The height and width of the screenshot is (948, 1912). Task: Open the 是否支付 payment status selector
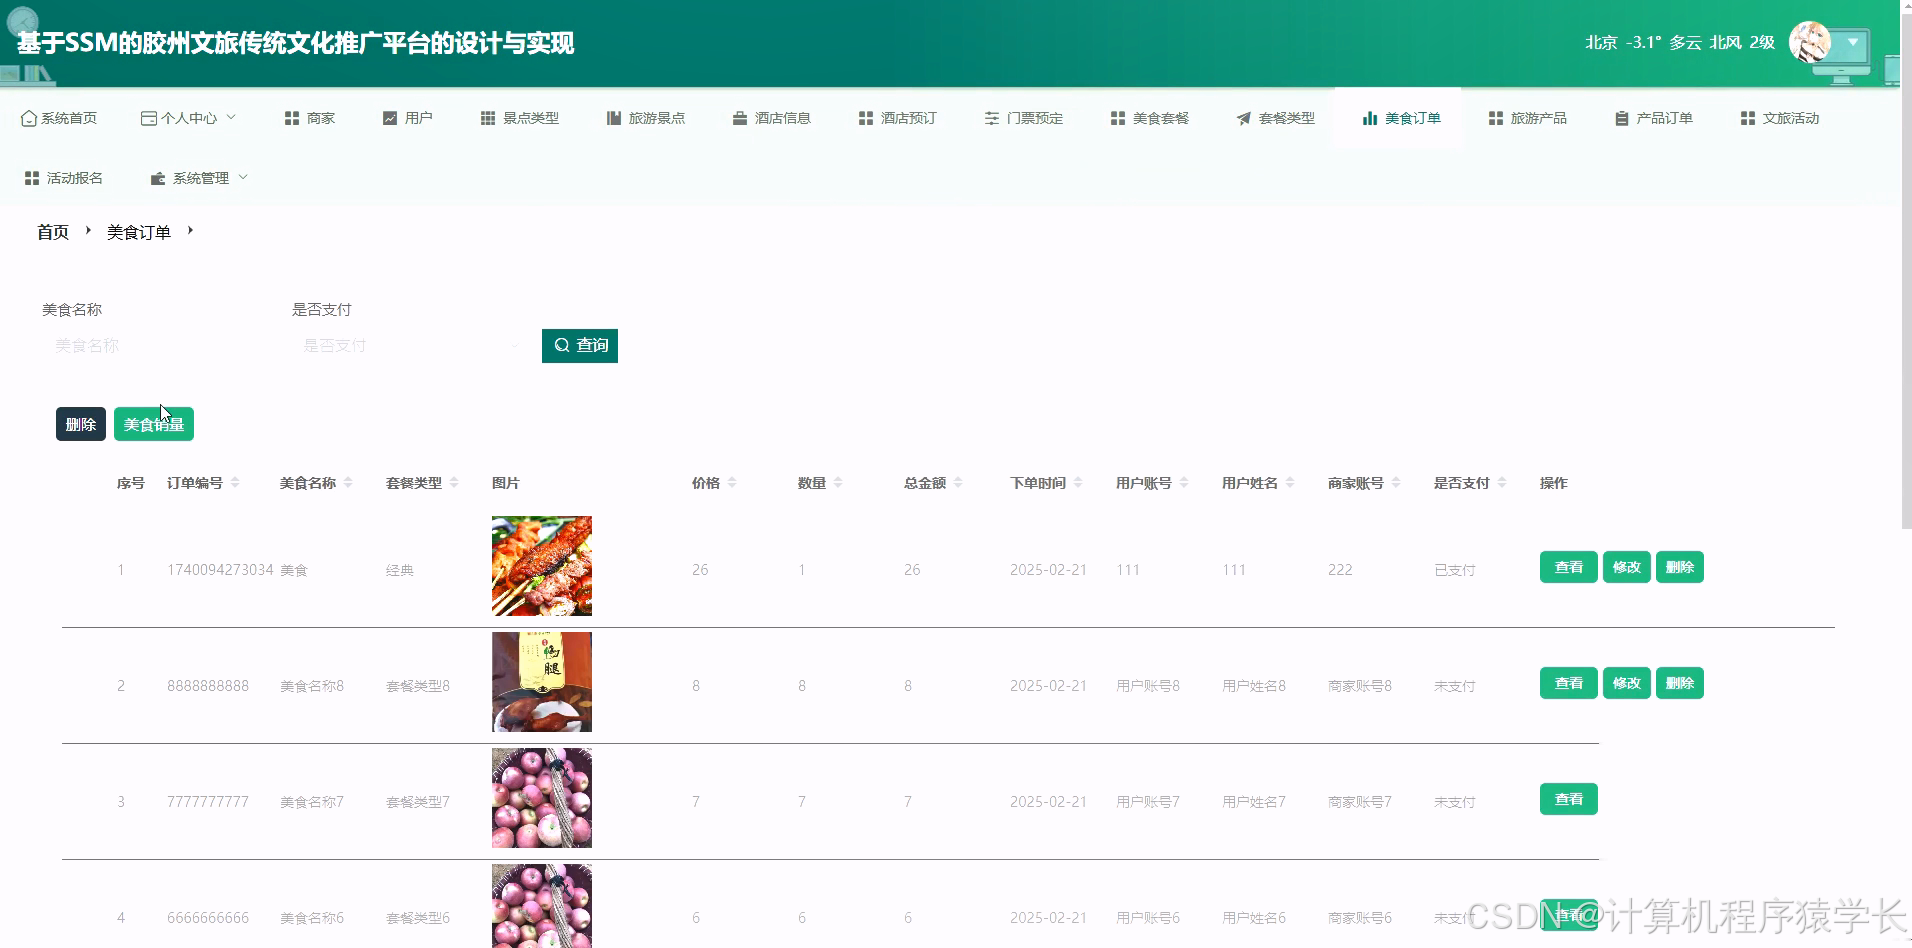tap(405, 345)
